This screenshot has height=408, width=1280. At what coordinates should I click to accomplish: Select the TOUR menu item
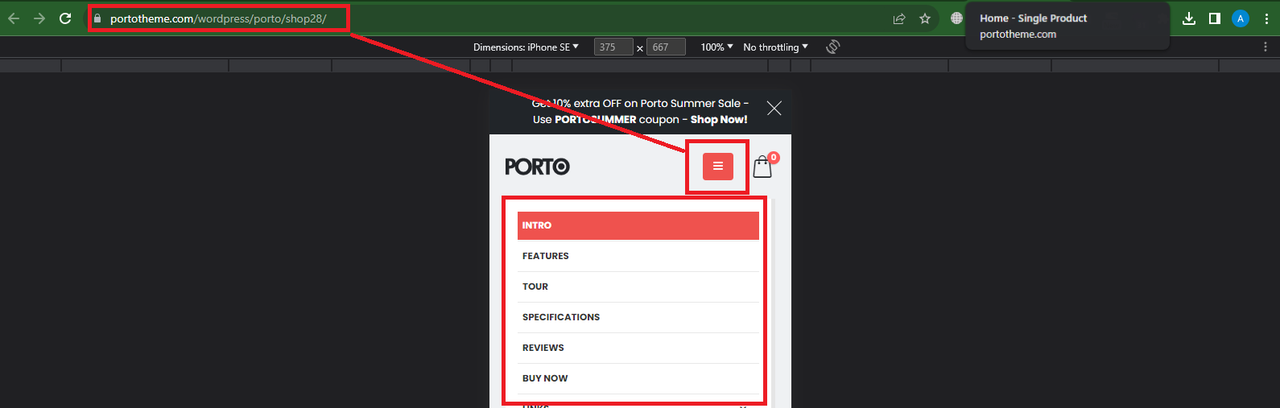coord(638,287)
